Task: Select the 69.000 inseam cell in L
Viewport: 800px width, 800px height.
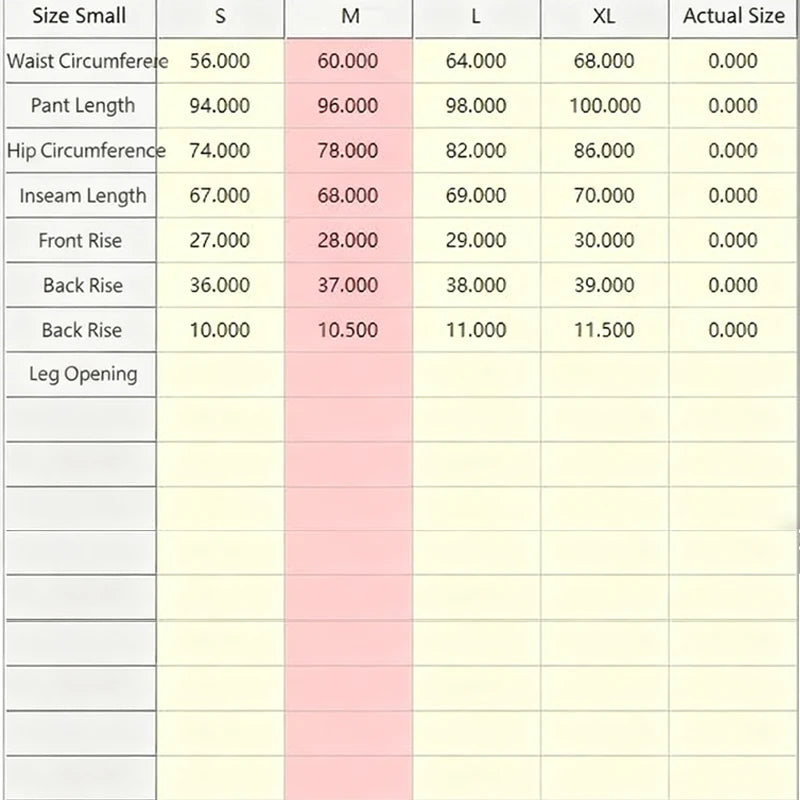Action: click(477, 195)
